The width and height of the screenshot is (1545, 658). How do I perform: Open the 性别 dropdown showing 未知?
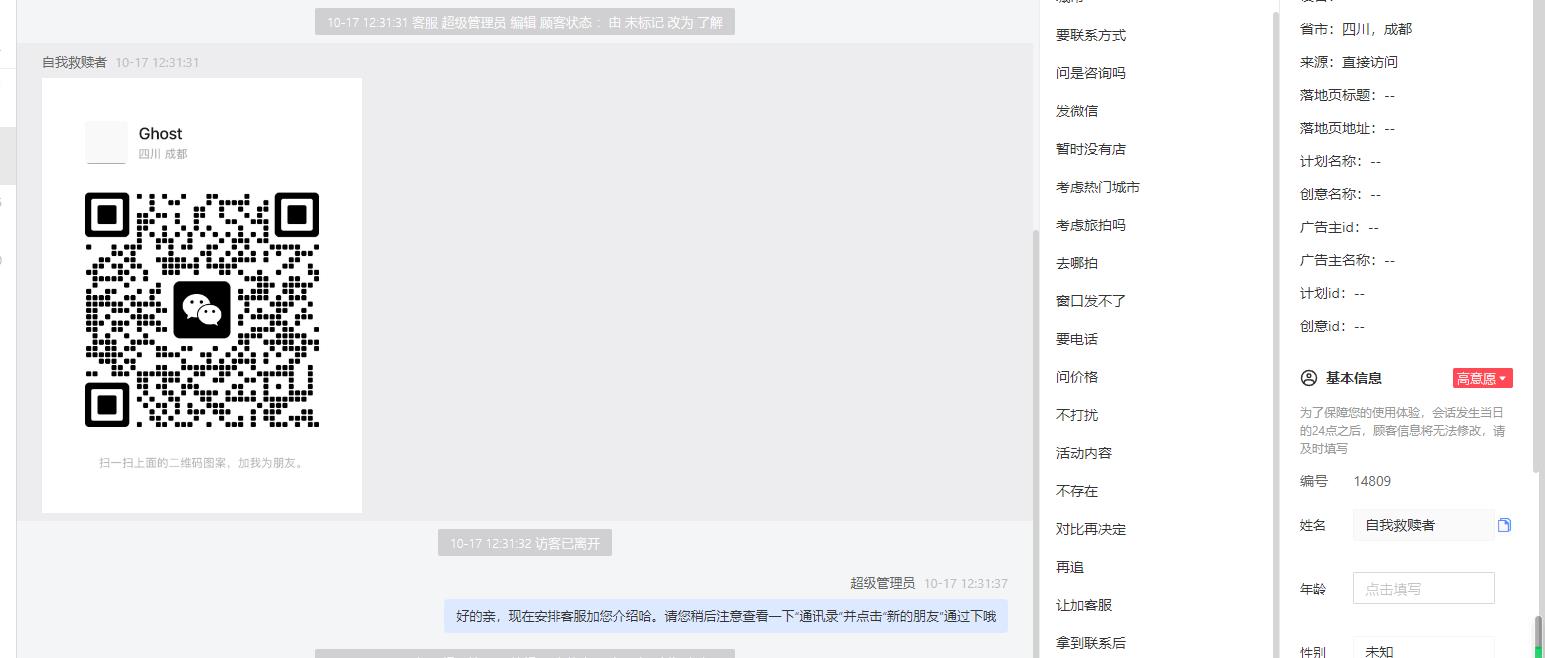tap(1423, 648)
